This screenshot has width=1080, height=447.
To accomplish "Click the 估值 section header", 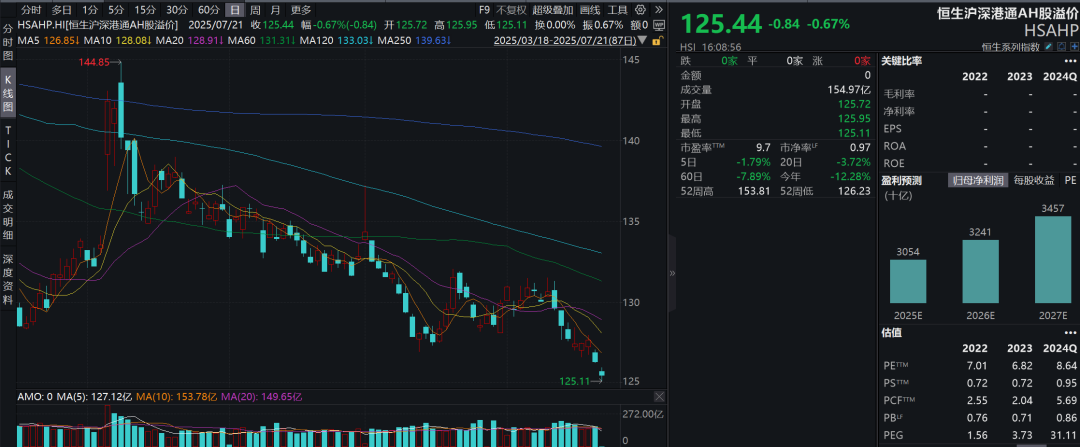I will click(892, 333).
